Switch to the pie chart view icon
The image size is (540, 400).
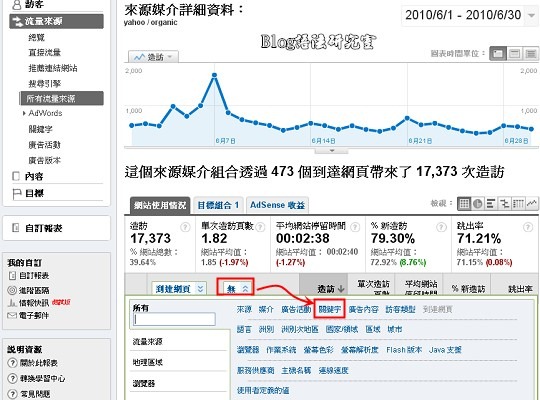pos(478,204)
